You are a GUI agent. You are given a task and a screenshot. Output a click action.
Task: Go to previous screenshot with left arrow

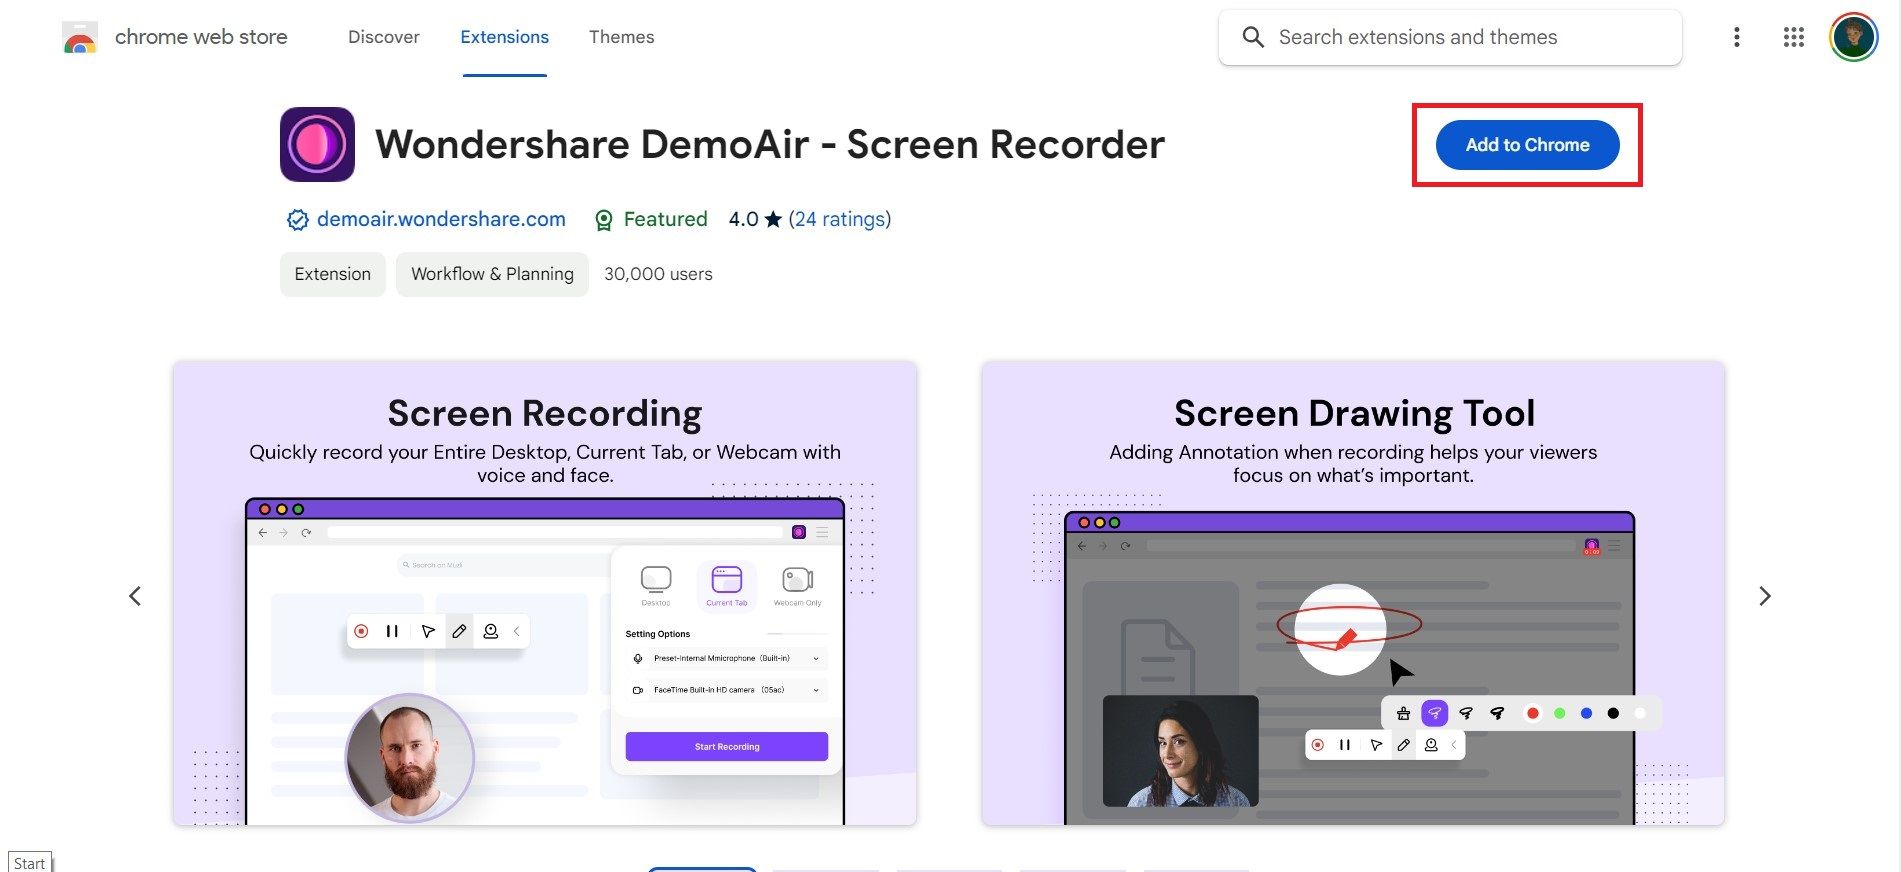coord(135,596)
